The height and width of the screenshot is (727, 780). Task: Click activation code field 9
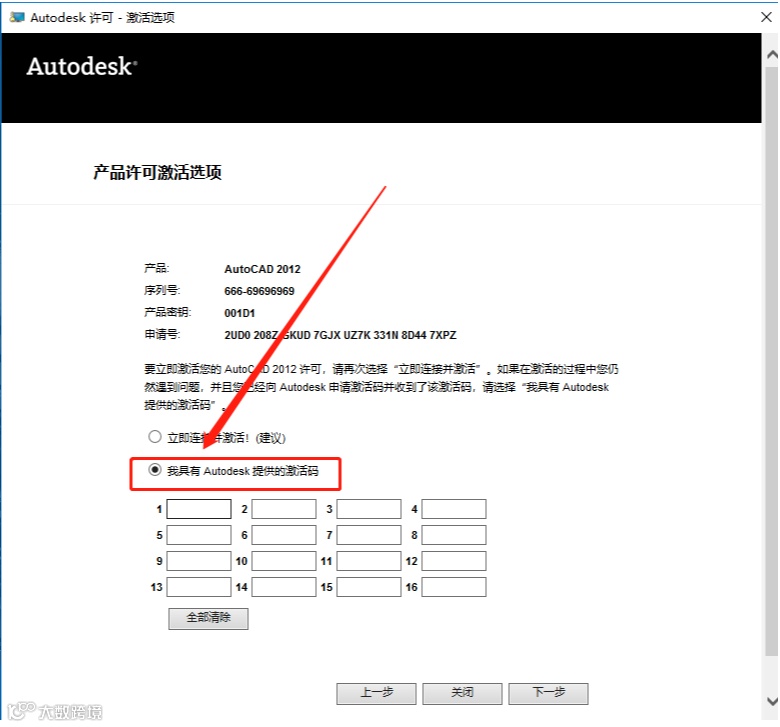click(199, 561)
